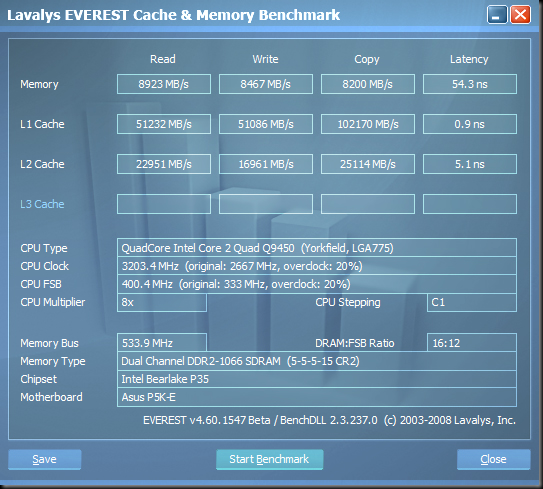Select the Memory Read result field
Image resolution: width=543 pixels, height=489 pixels.
tap(164, 84)
